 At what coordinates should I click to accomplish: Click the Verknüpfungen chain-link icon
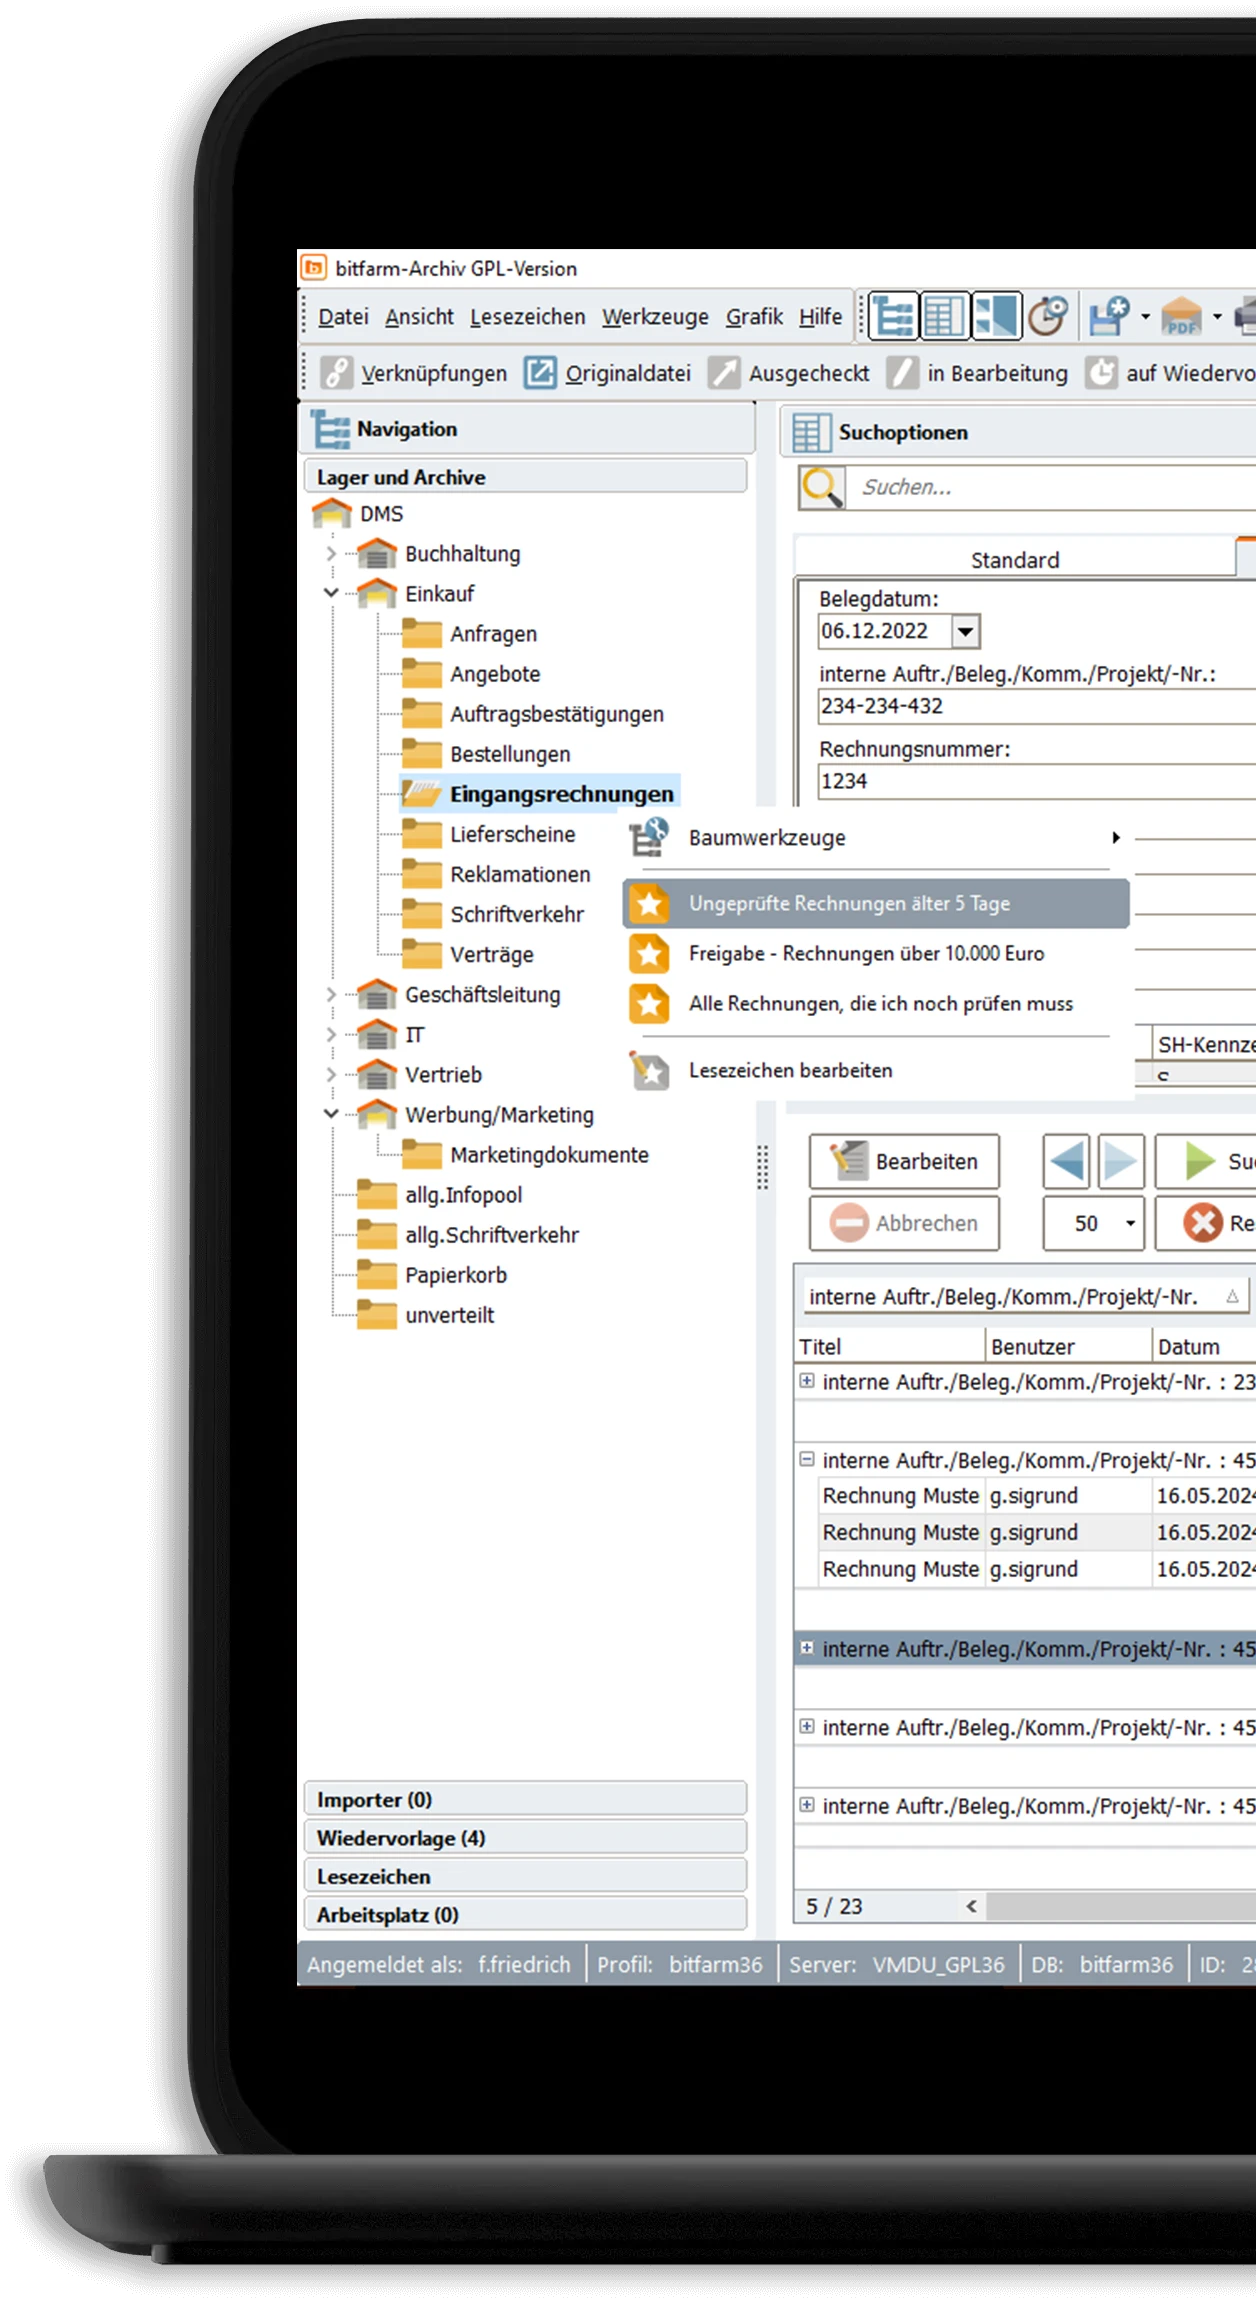point(336,373)
